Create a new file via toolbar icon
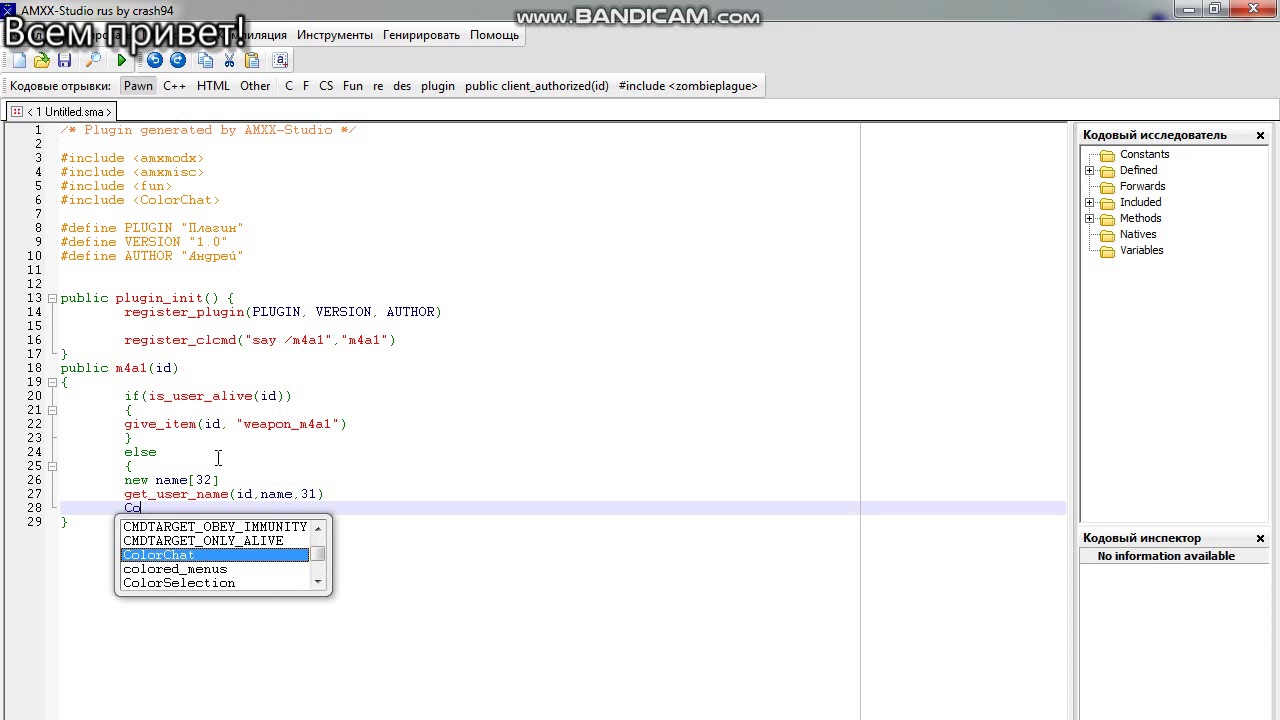The height and width of the screenshot is (720, 1280). point(19,61)
